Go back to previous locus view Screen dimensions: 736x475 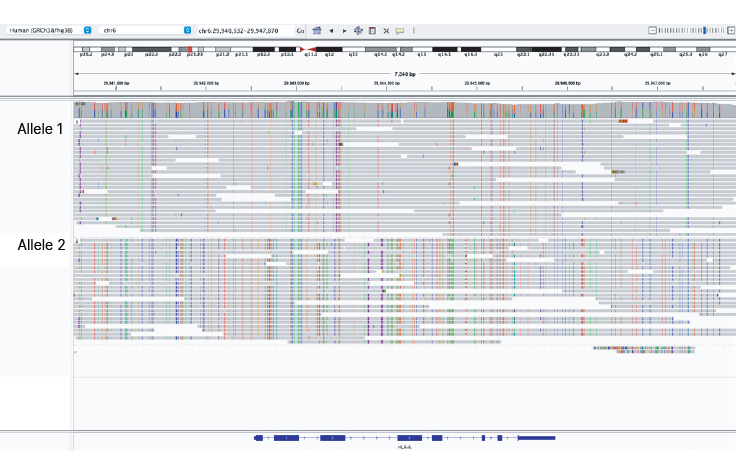point(331,31)
